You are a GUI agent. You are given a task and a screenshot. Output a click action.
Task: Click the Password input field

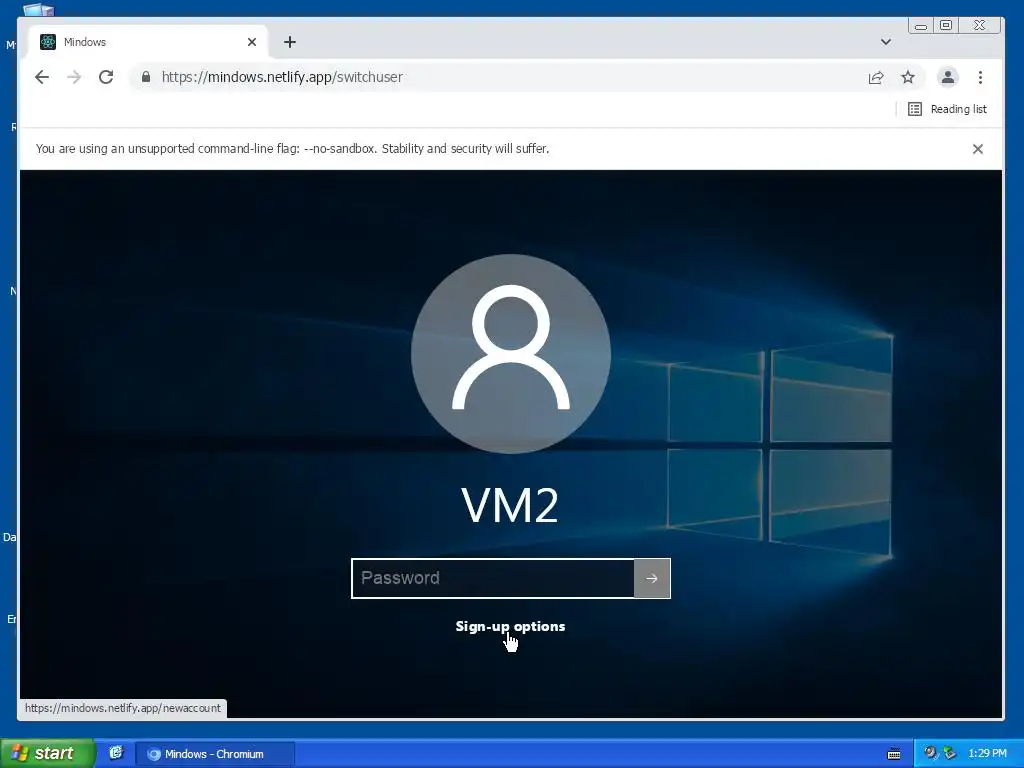[493, 578]
